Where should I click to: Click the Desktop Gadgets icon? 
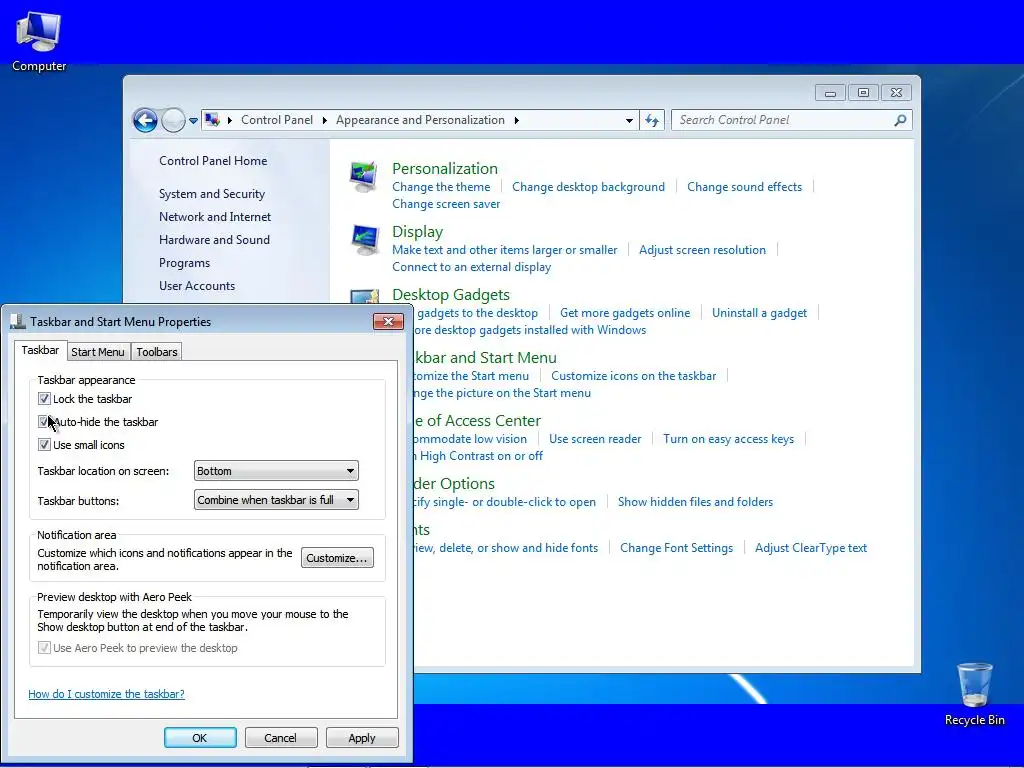tap(364, 297)
